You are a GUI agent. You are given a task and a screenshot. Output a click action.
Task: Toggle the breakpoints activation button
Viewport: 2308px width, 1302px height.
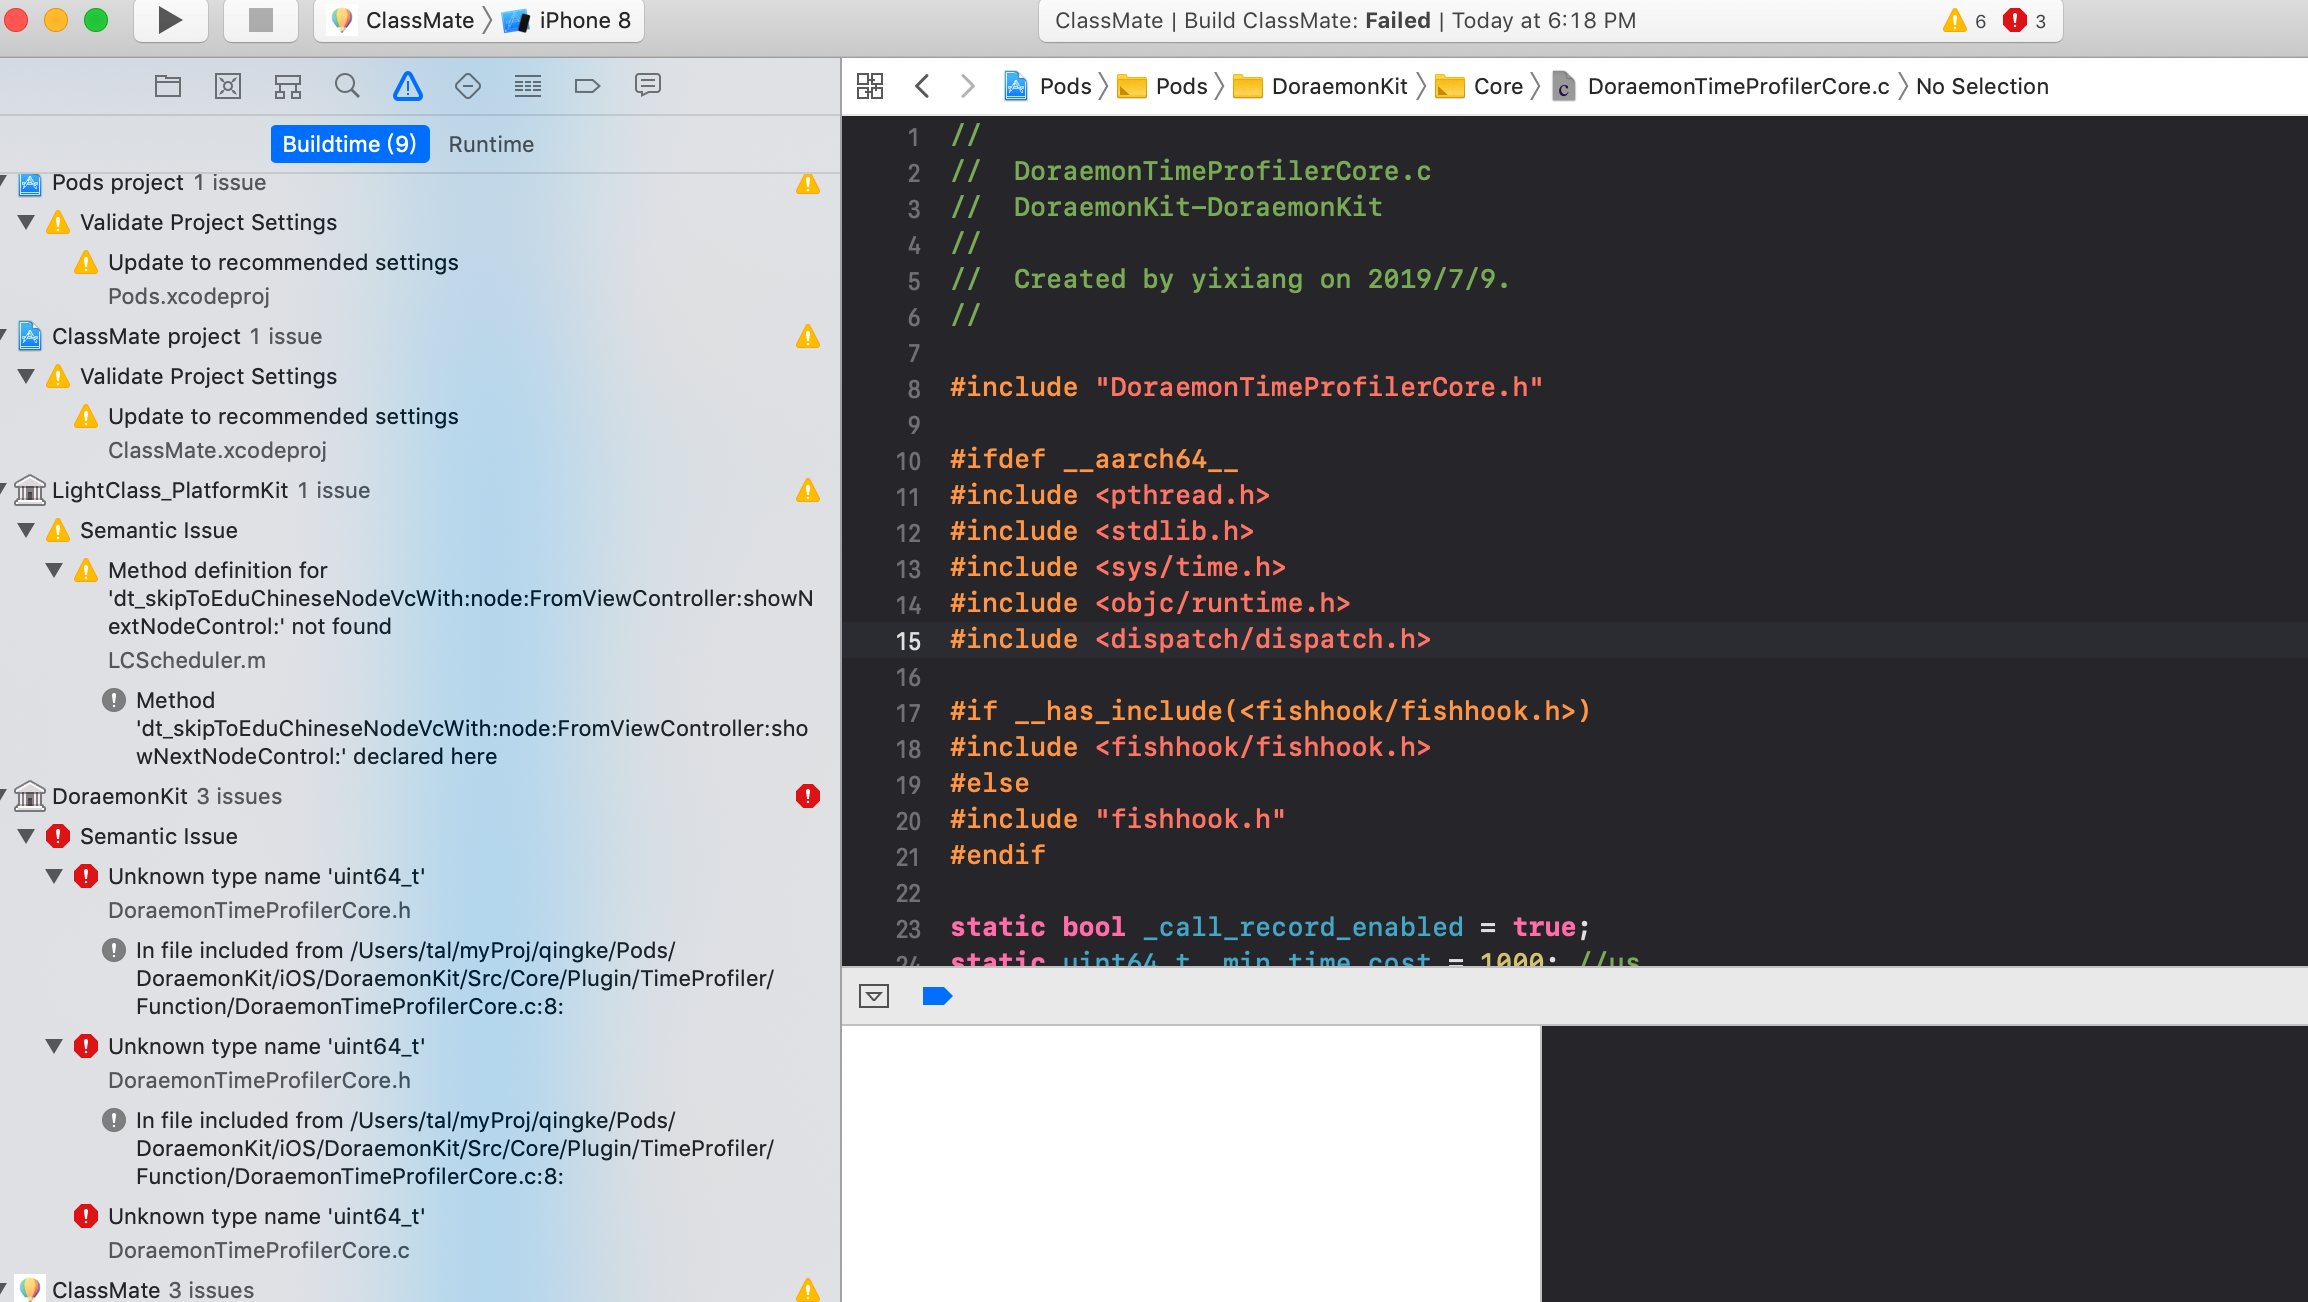[x=937, y=996]
